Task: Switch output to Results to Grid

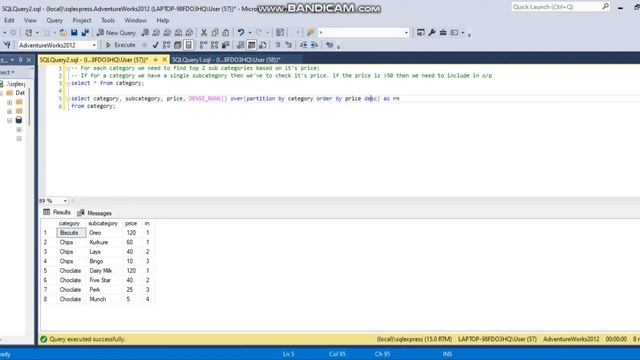Action: coord(251,45)
